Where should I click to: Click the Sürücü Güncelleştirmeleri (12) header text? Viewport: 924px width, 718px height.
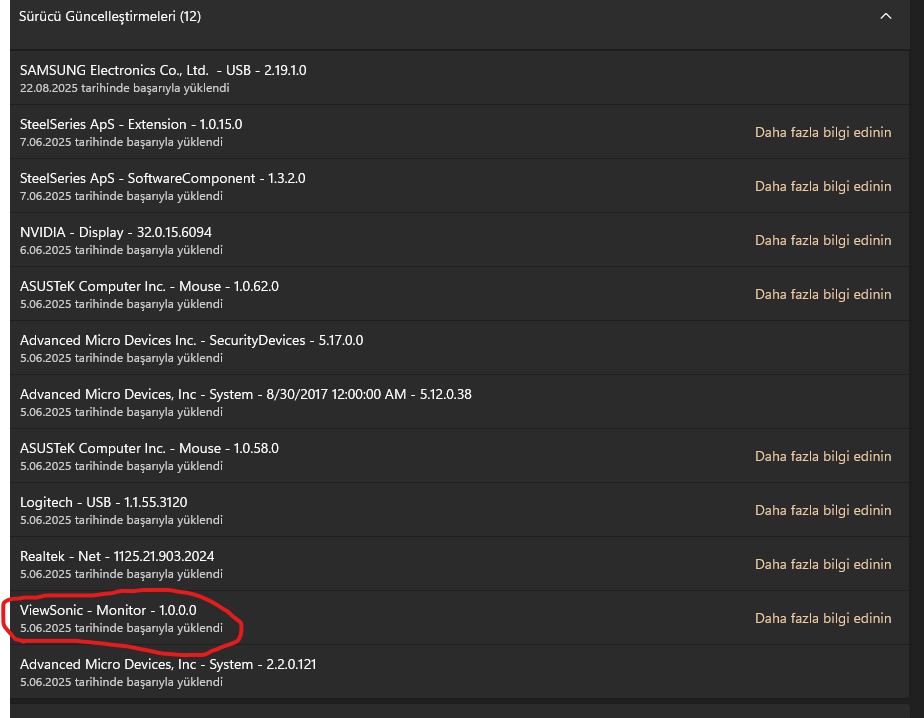[110, 17]
